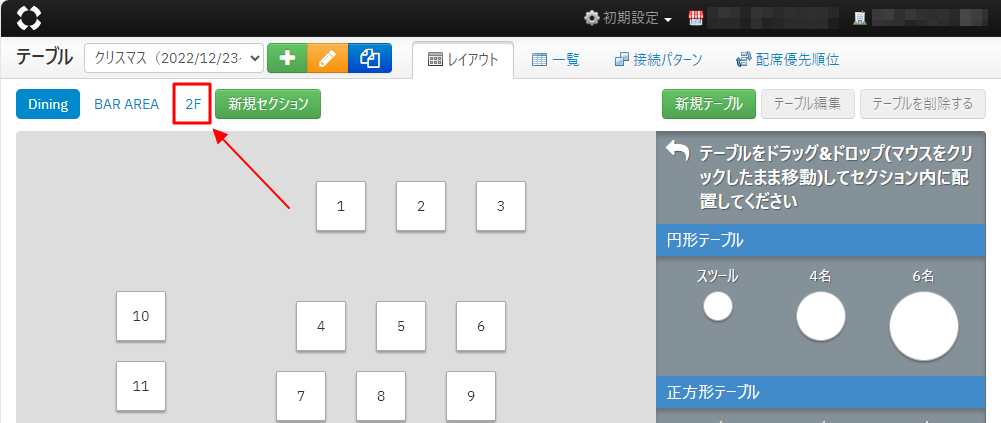Switch to the 一覧 tab
Screen dimensions: 1001x423
click(556, 60)
